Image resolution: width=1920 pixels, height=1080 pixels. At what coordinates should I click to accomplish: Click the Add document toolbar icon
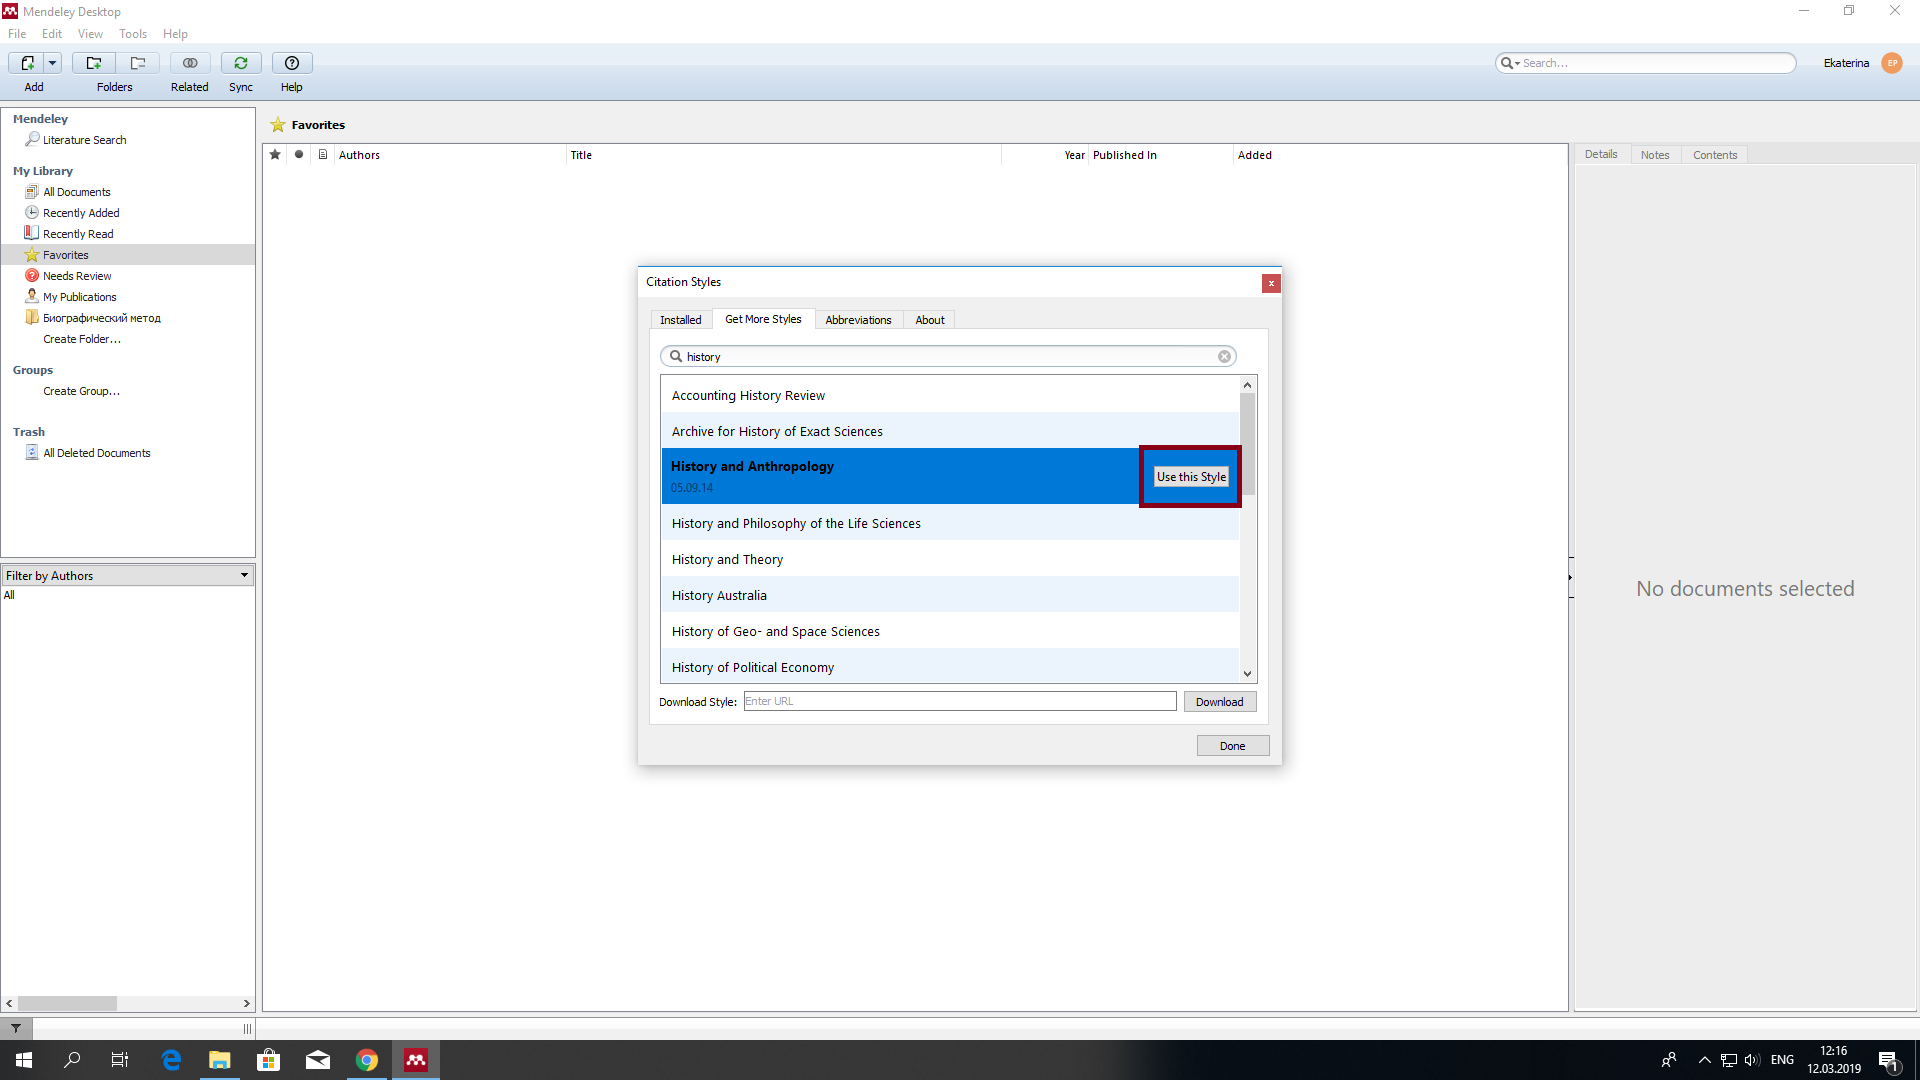coord(27,63)
